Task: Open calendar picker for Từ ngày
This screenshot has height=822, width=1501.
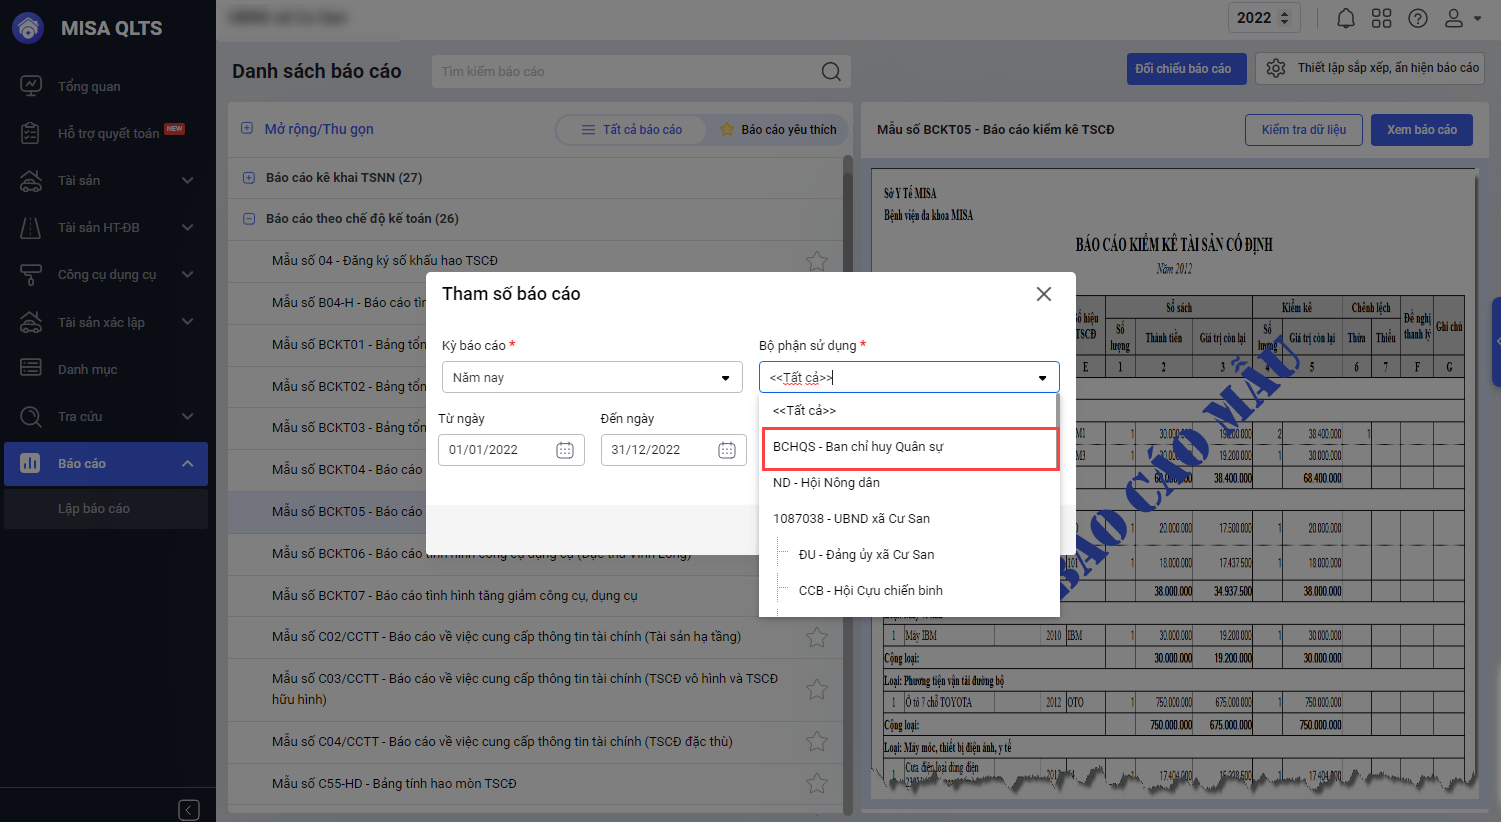Action: (565, 450)
